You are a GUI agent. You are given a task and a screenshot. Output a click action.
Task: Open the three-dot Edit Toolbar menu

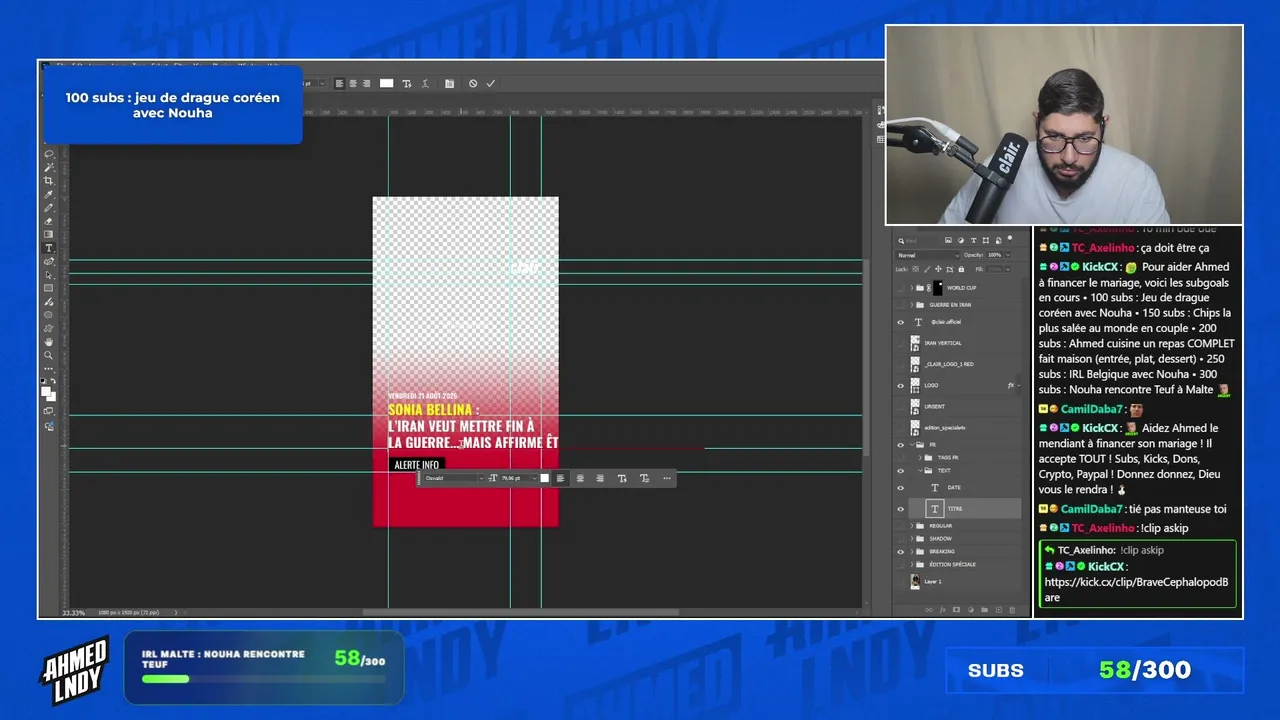coord(49,369)
